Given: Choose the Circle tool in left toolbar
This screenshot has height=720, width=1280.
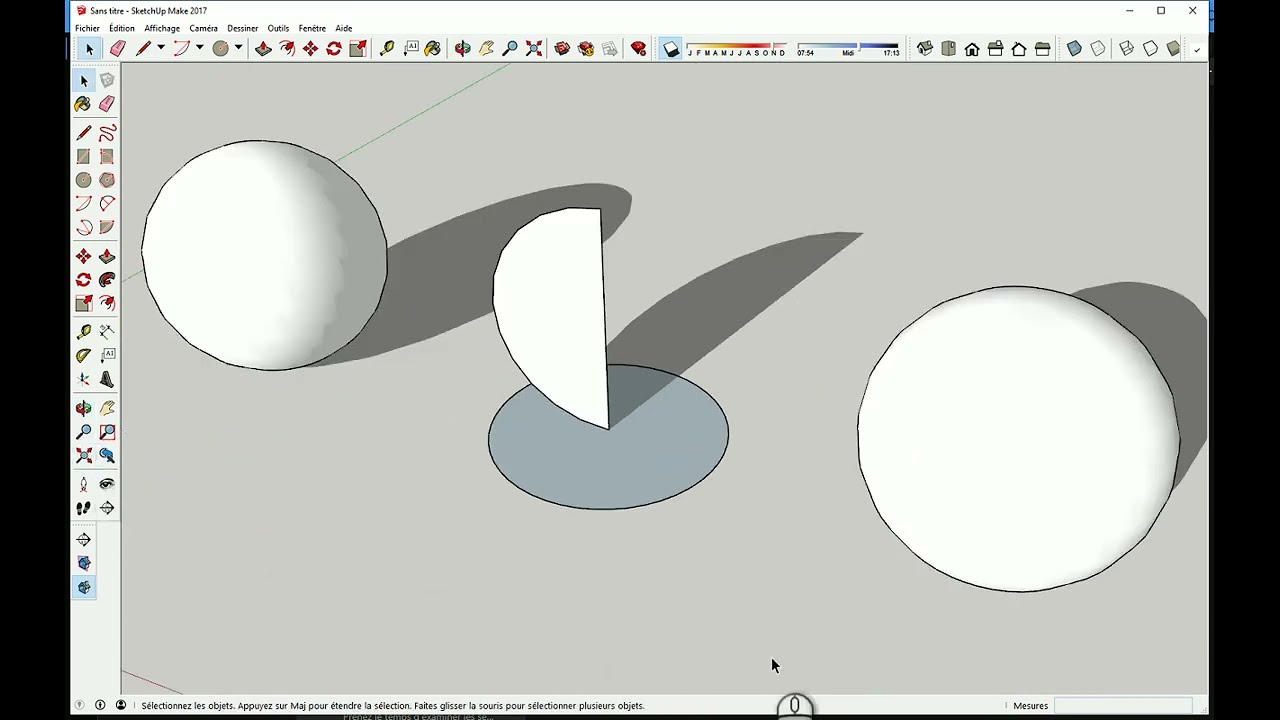Looking at the screenshot, I should tap(83, 181).
